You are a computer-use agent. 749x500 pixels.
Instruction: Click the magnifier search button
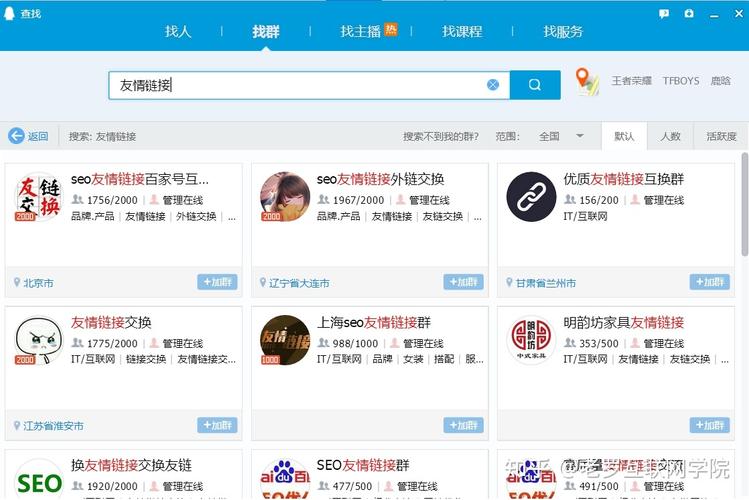pos(535,85)
